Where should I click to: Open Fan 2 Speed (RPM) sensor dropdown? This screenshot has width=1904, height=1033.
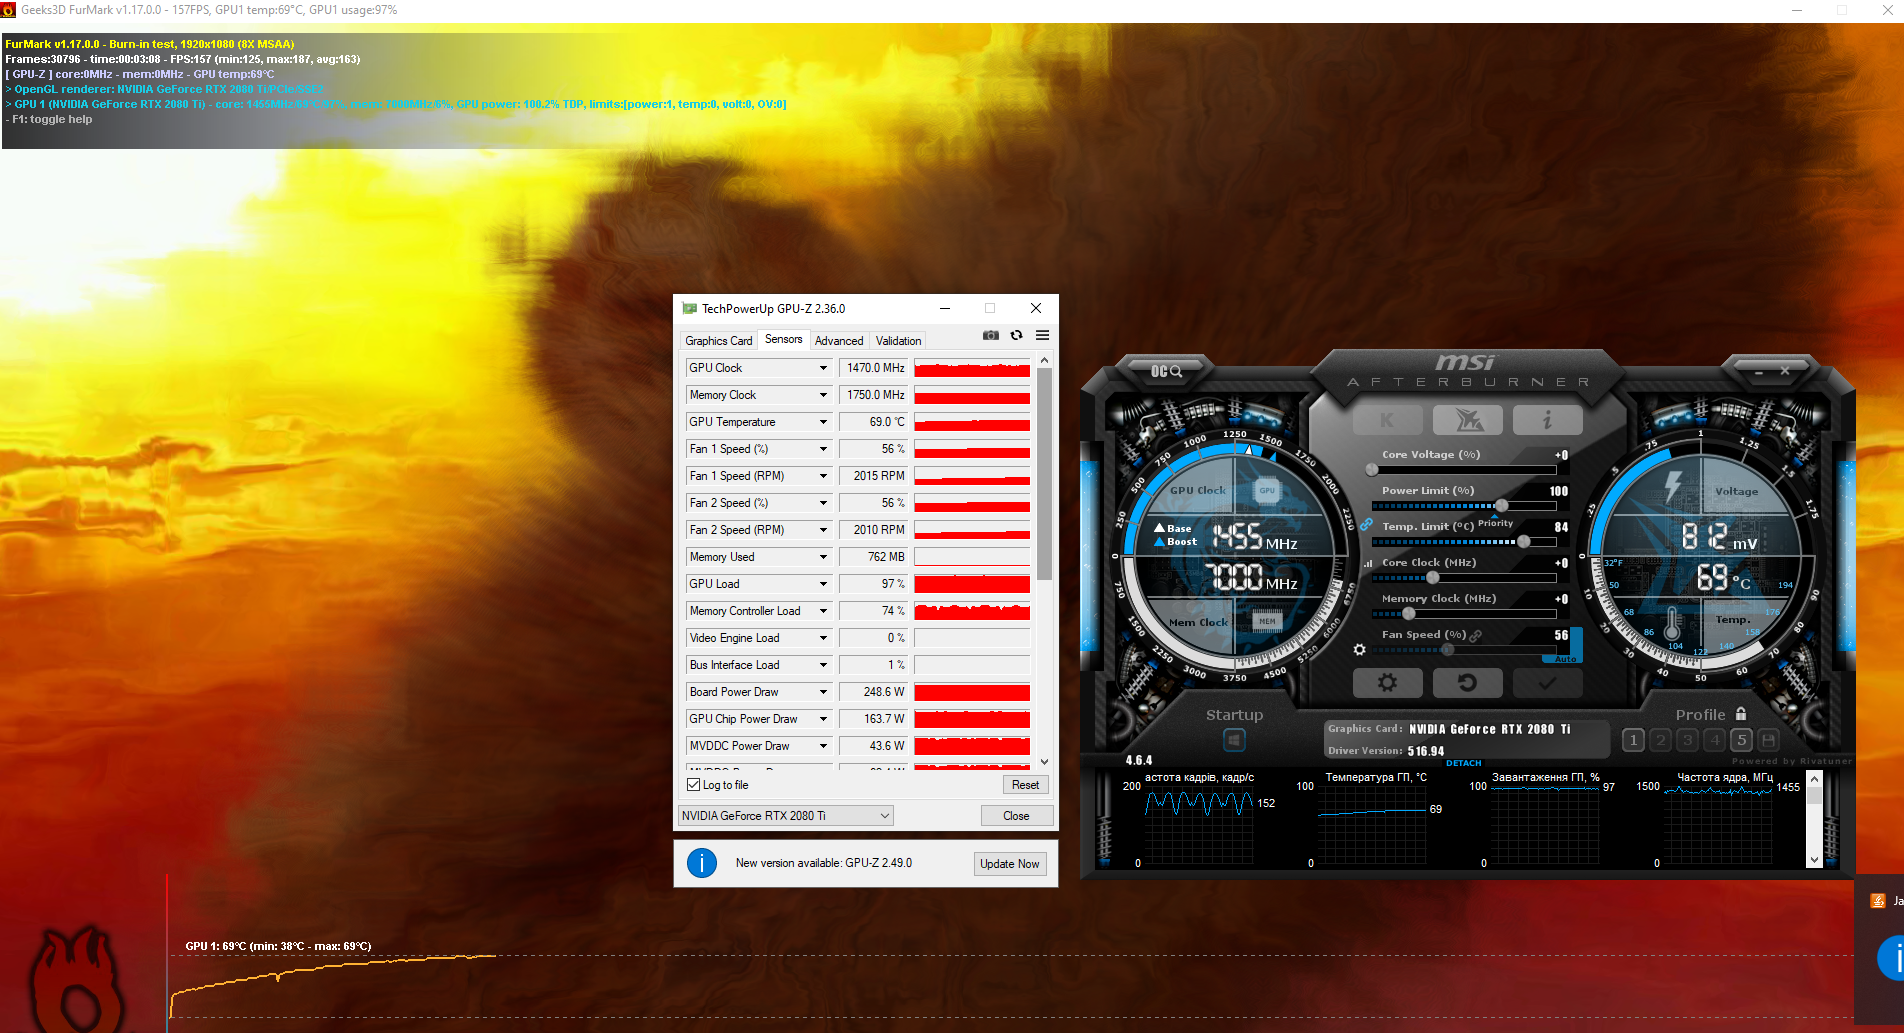click(x=823, y=530)
